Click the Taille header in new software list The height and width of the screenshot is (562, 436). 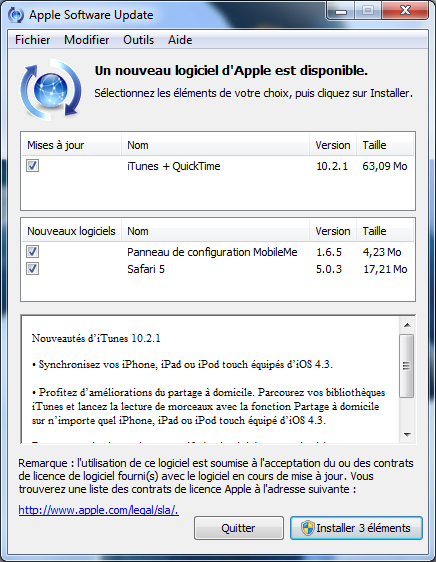click(385, 231)
